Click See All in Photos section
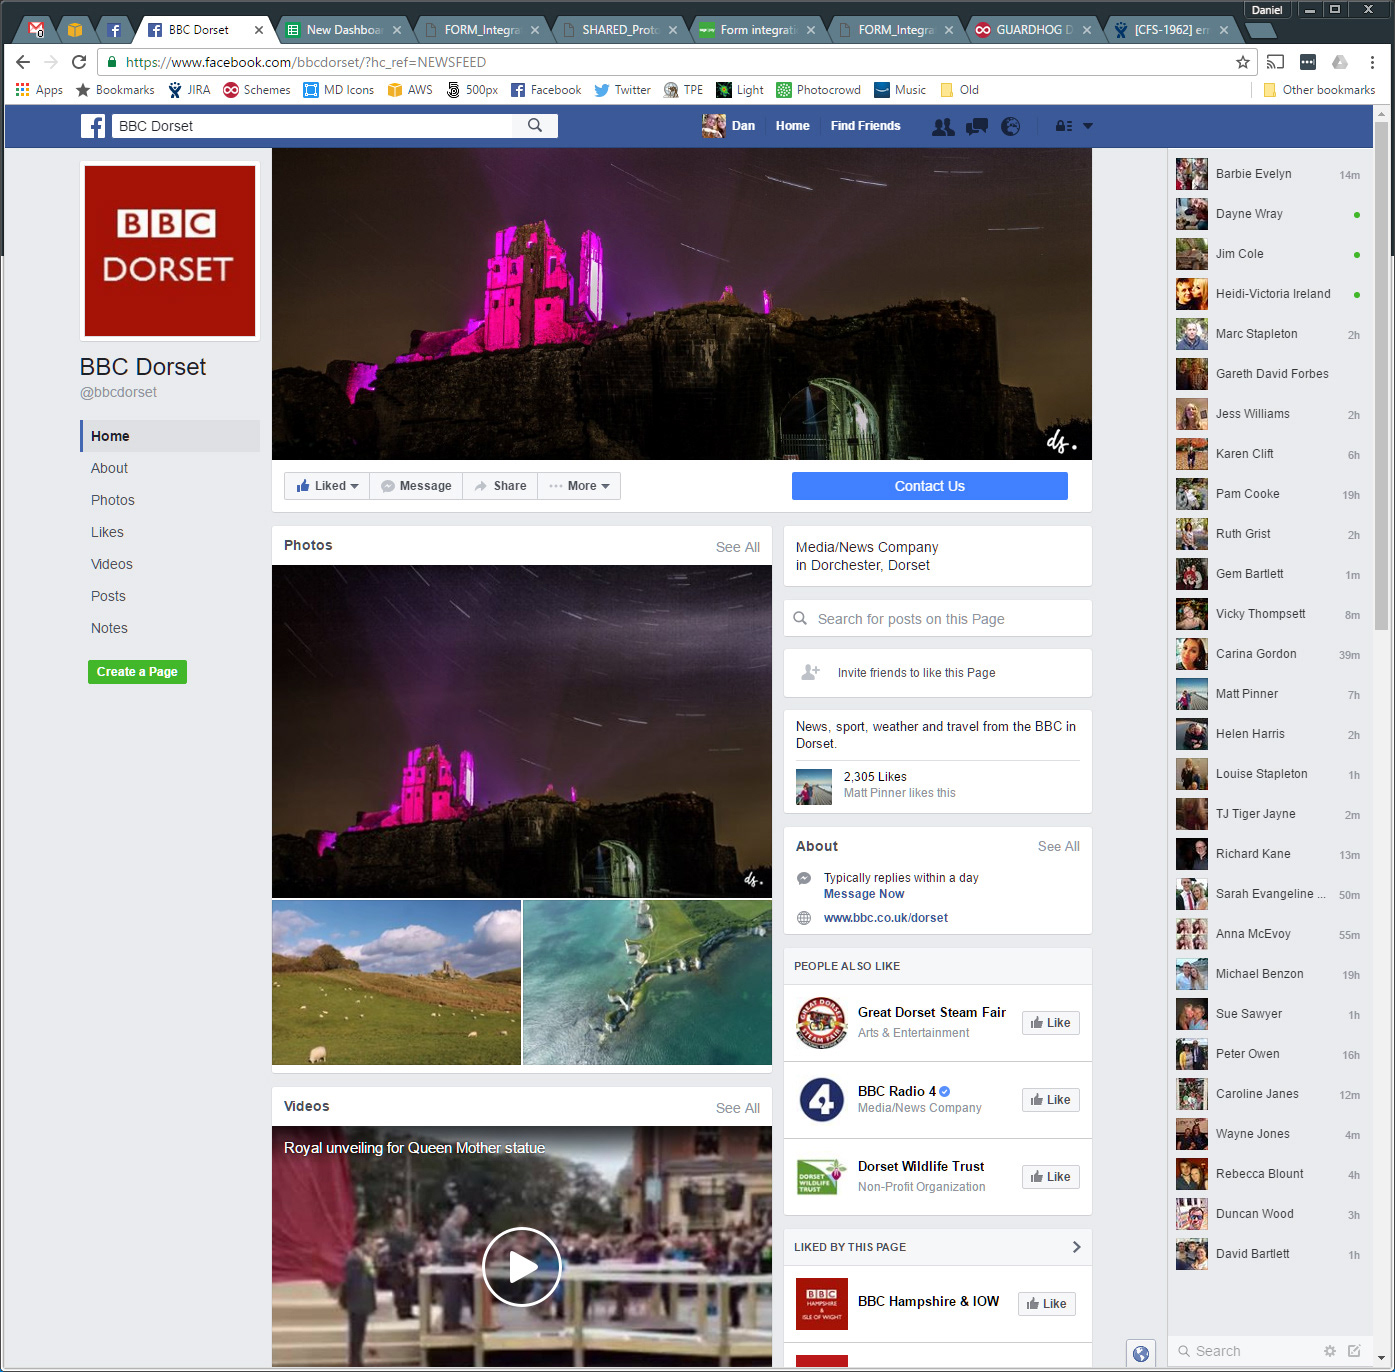Screen dimensions: 1395x1372 (x=738, y=547)
